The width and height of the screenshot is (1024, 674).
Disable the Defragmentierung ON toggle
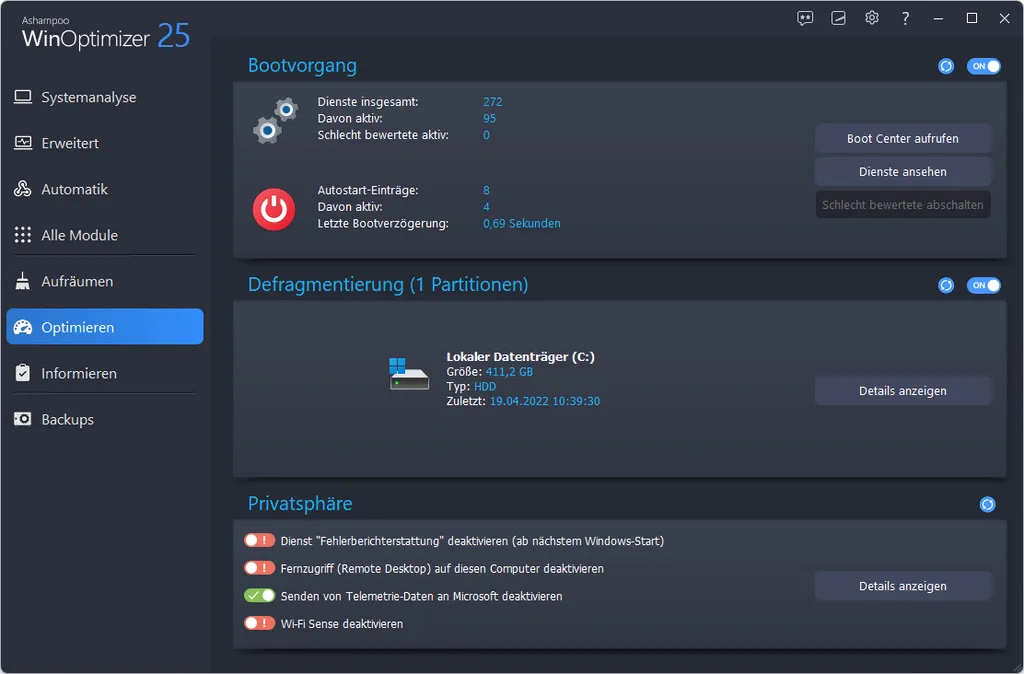984,285
